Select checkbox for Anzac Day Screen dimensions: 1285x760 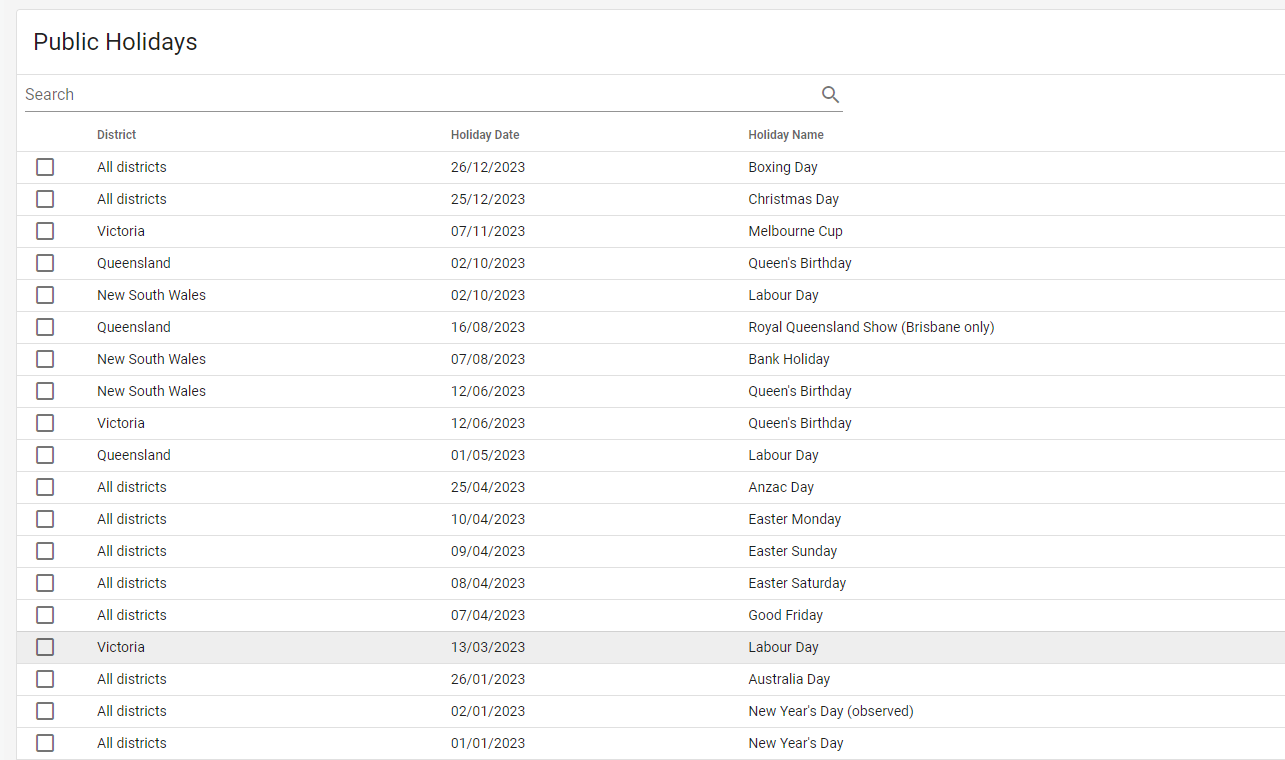click(45, 487)
